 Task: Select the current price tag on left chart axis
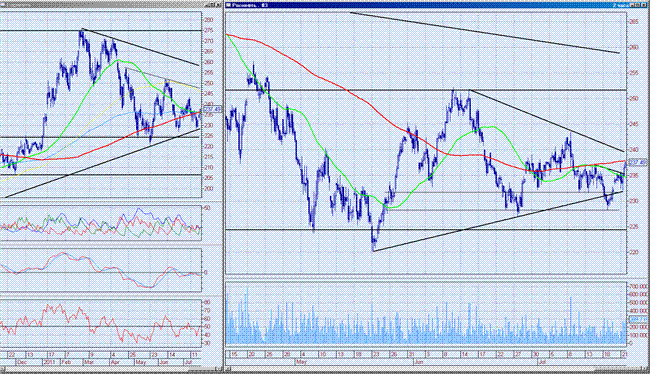pyautogui.click(x=213, y=109)
